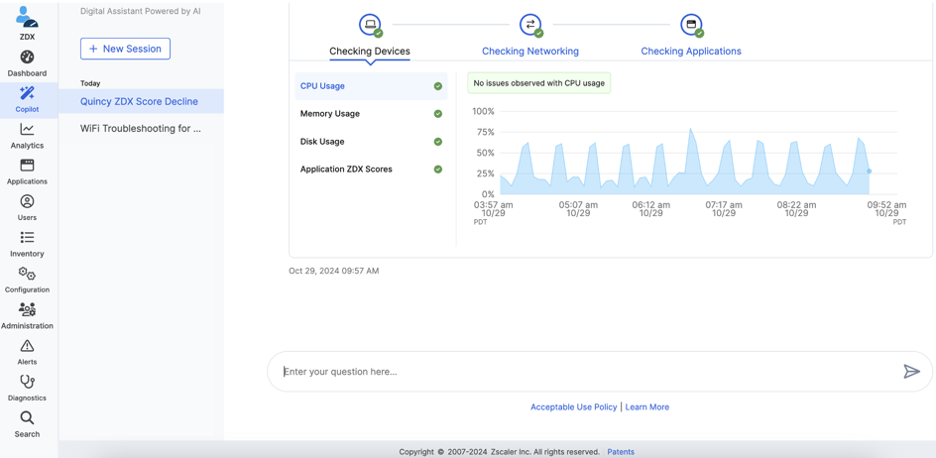
Task: Open the Diagnostics stethoscope icon
Action: click(x=27, y=382)
